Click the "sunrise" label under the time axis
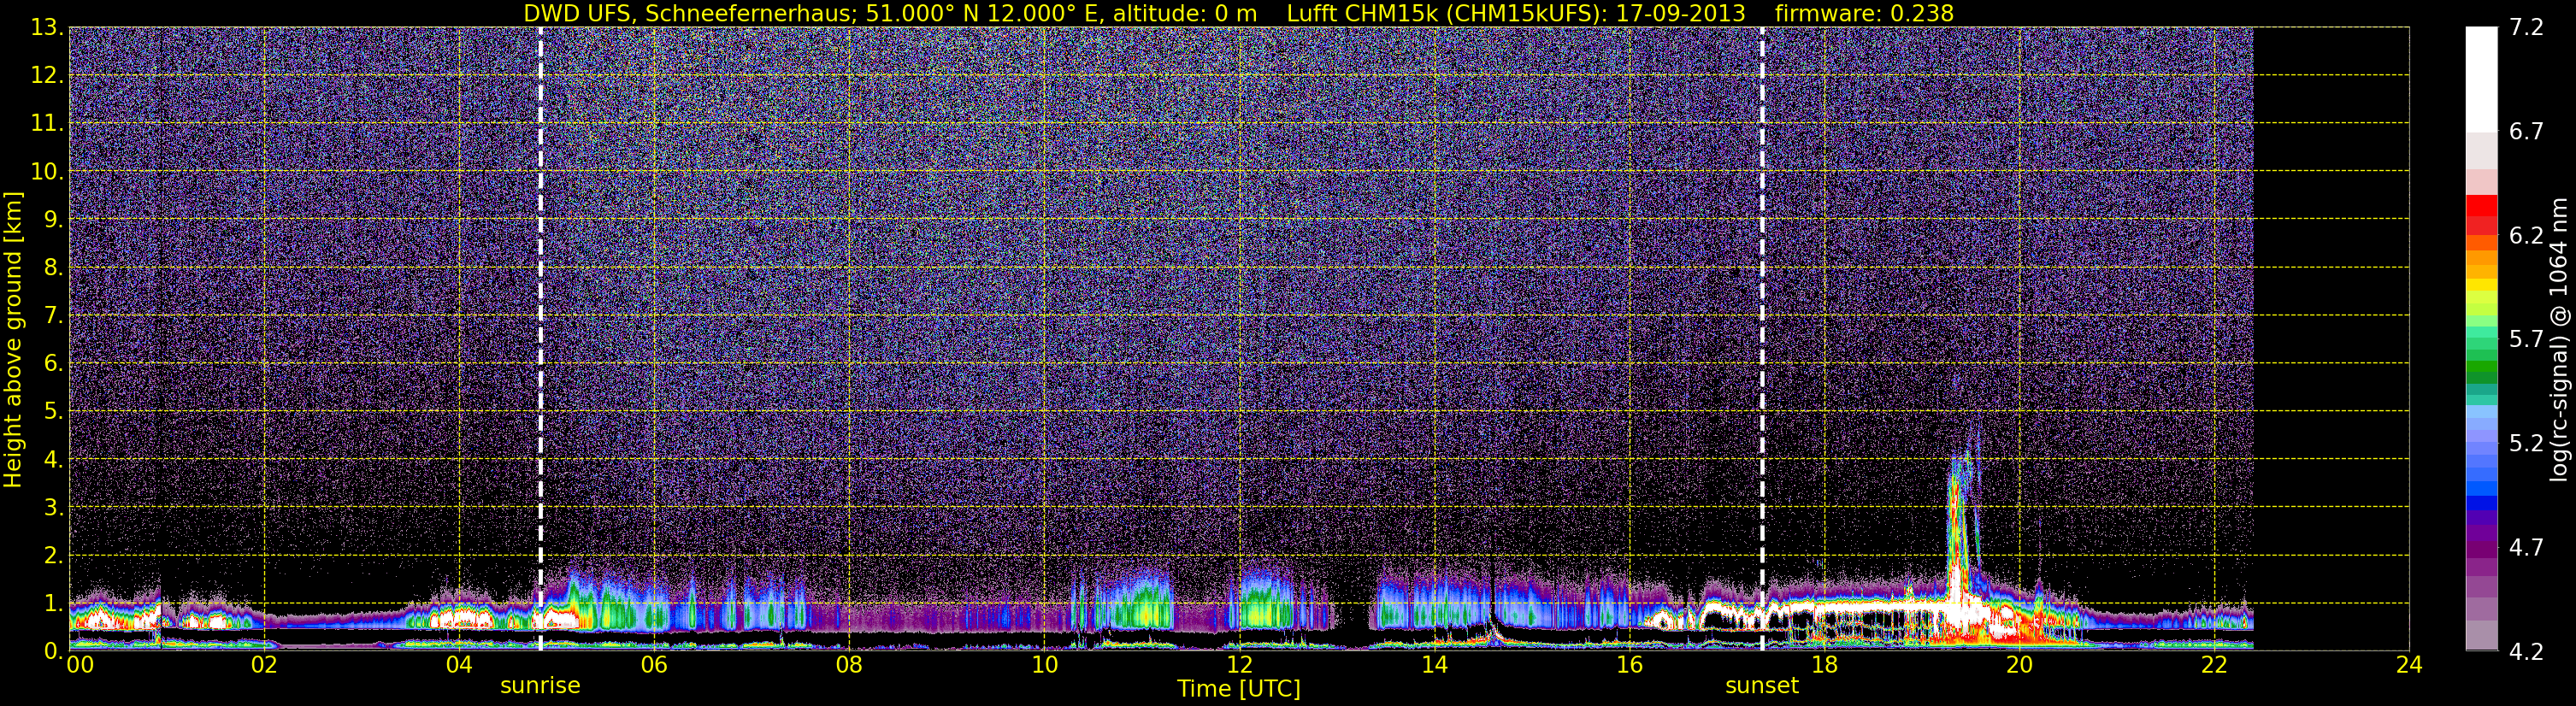2576x706 pixels. (540, 686)
